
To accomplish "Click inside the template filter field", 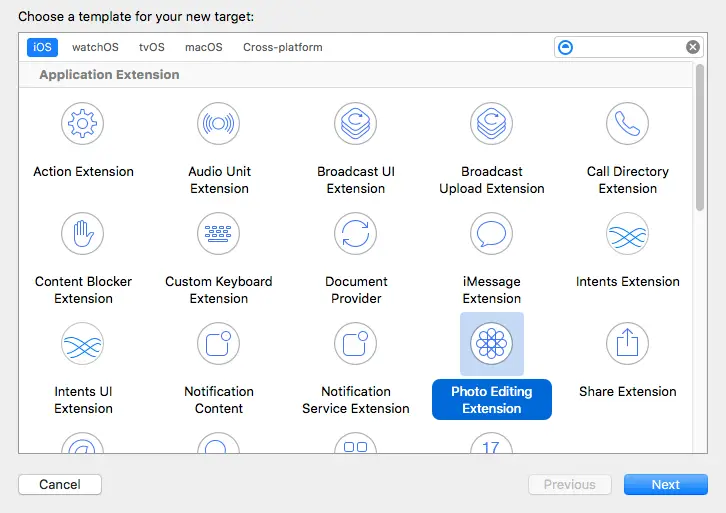I will tap(628, 47).
